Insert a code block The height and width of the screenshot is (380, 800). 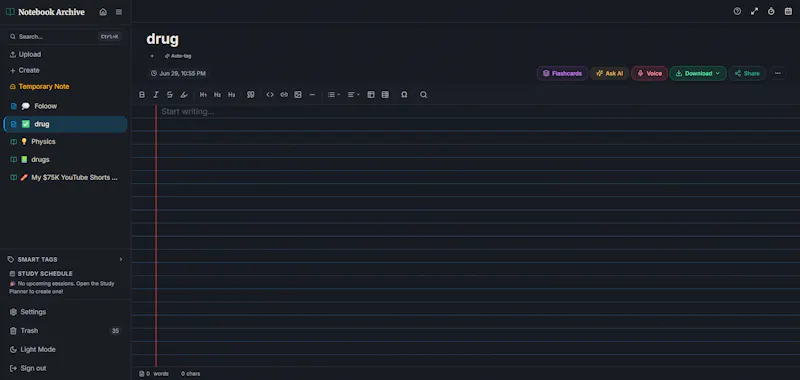tap(270, 95)
